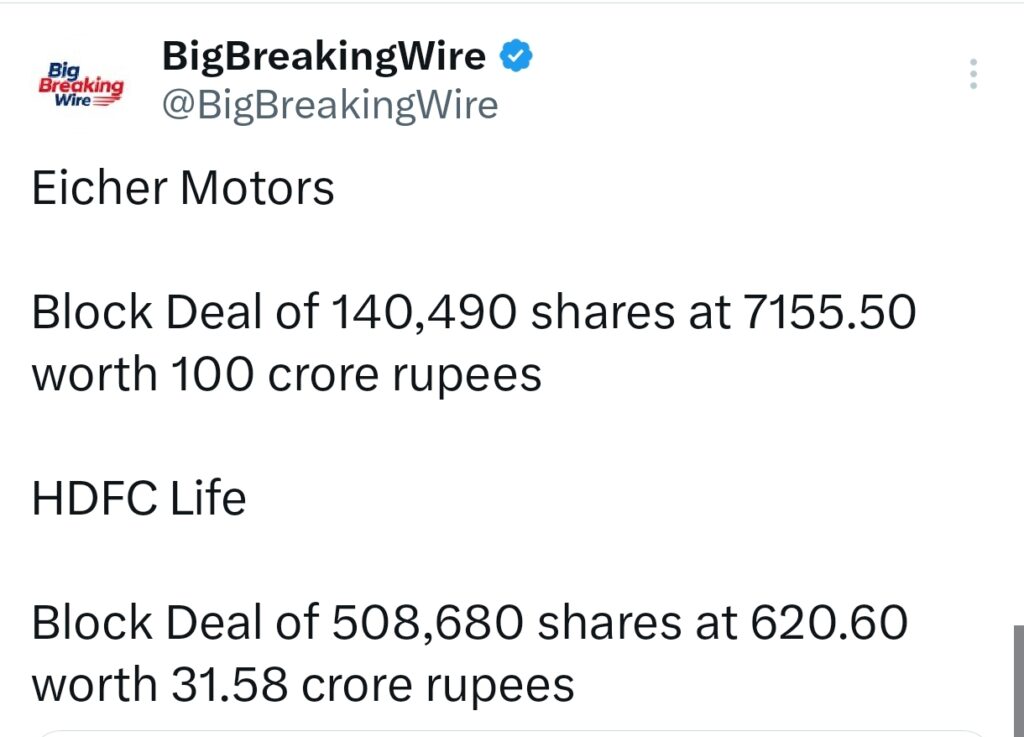The image size is (1024, 737).
Task: Open the BigBreakingWire profile avatar
Action: [x=80, y=82]
